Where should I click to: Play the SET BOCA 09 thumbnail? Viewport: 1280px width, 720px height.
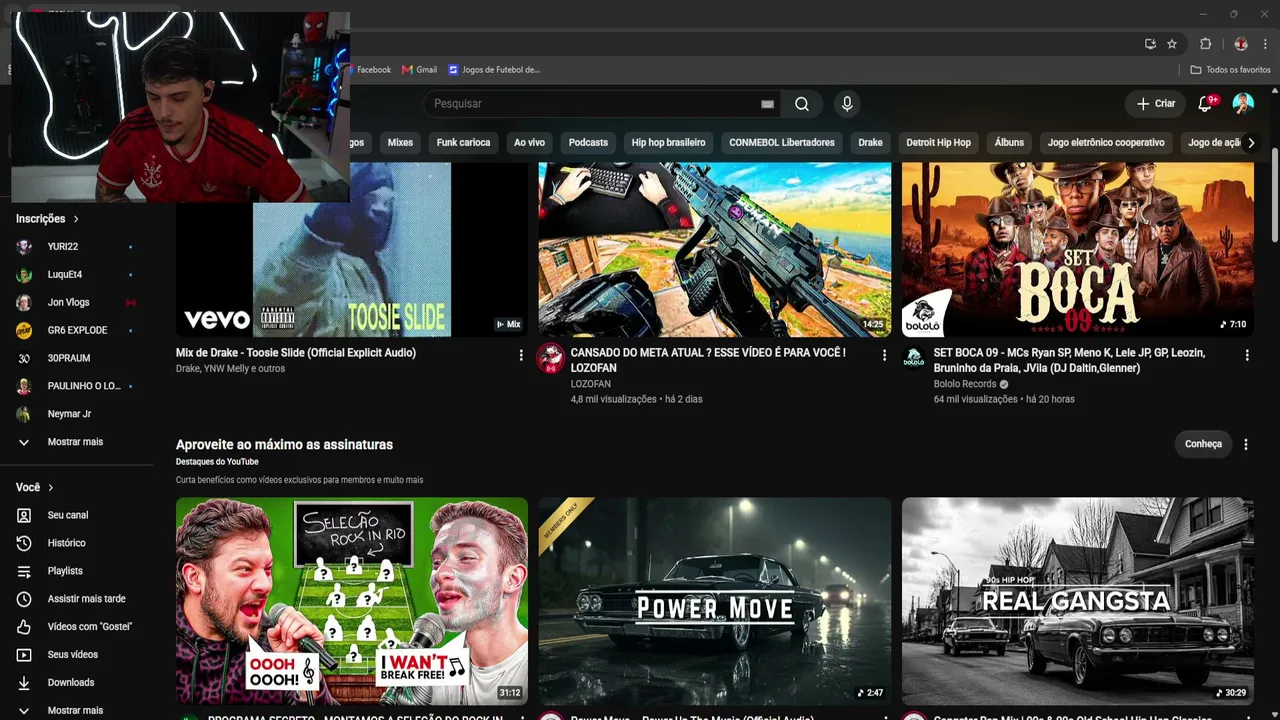[x=1078, y=250]
